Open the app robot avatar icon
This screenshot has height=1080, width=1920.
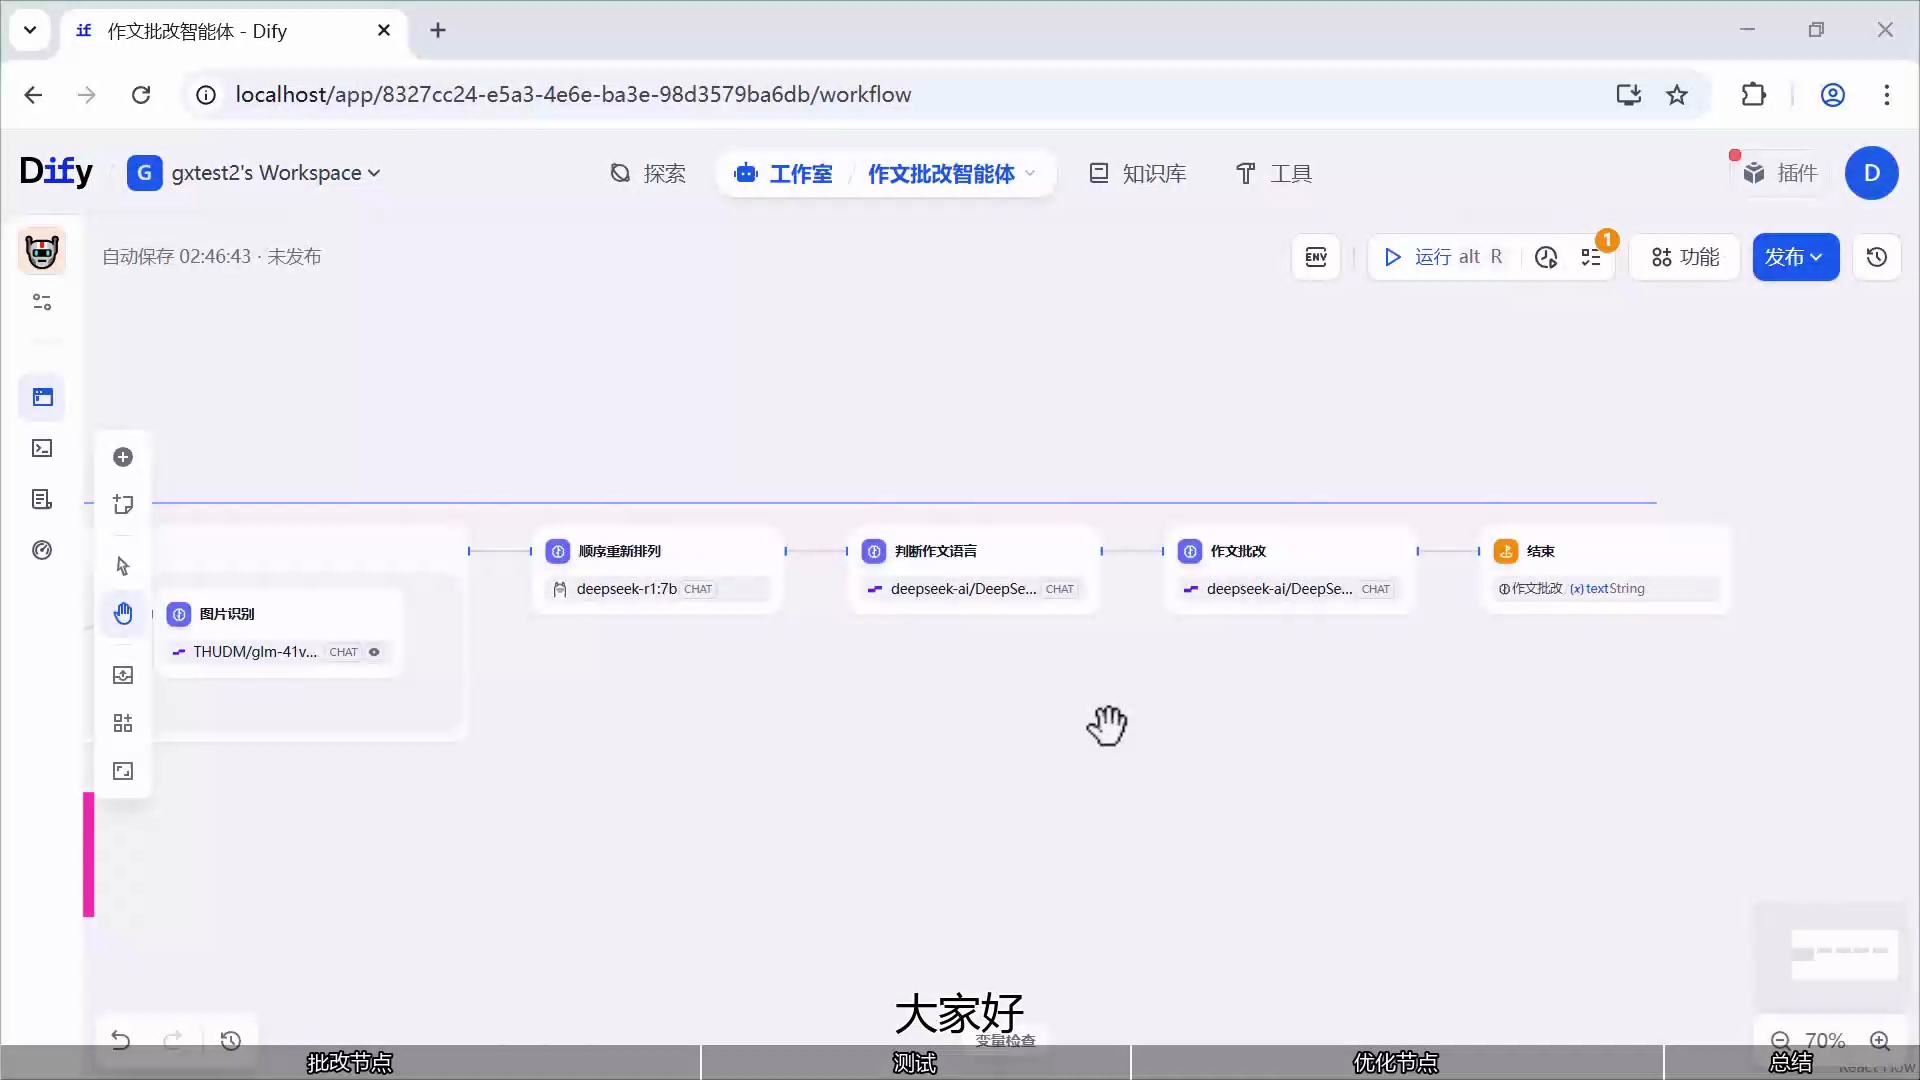click(42, 251)
